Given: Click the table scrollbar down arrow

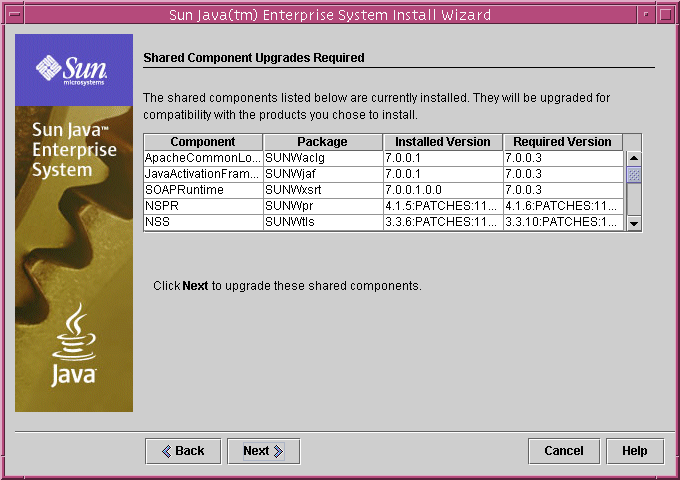Looking at the screenshot, I should point(634,223).
